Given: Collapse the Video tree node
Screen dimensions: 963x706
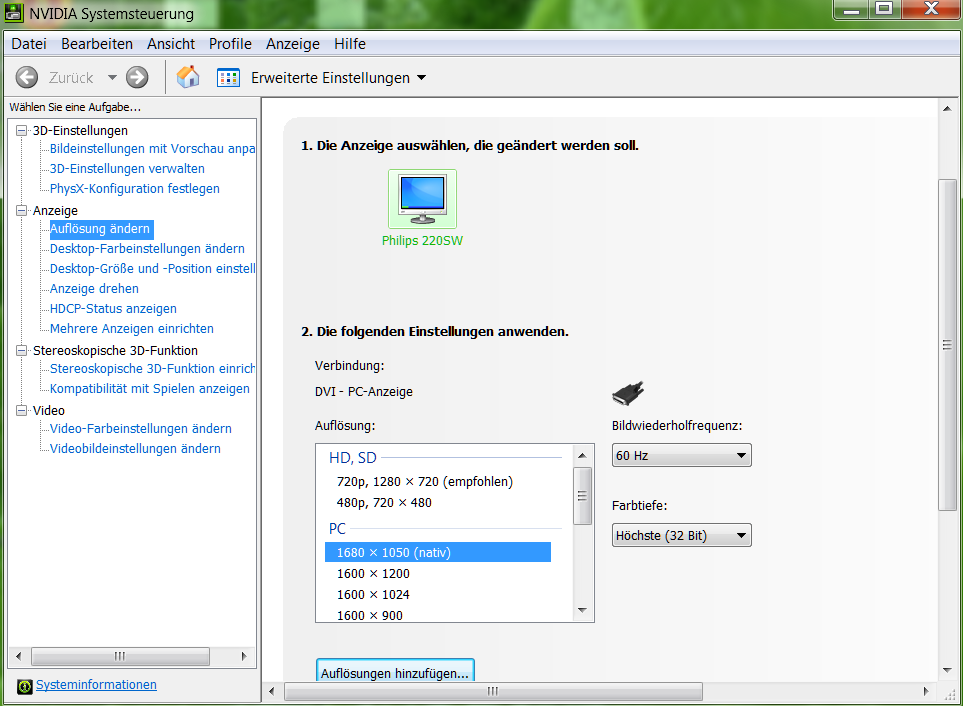Looking at the screenshot, I should point(21,410).
